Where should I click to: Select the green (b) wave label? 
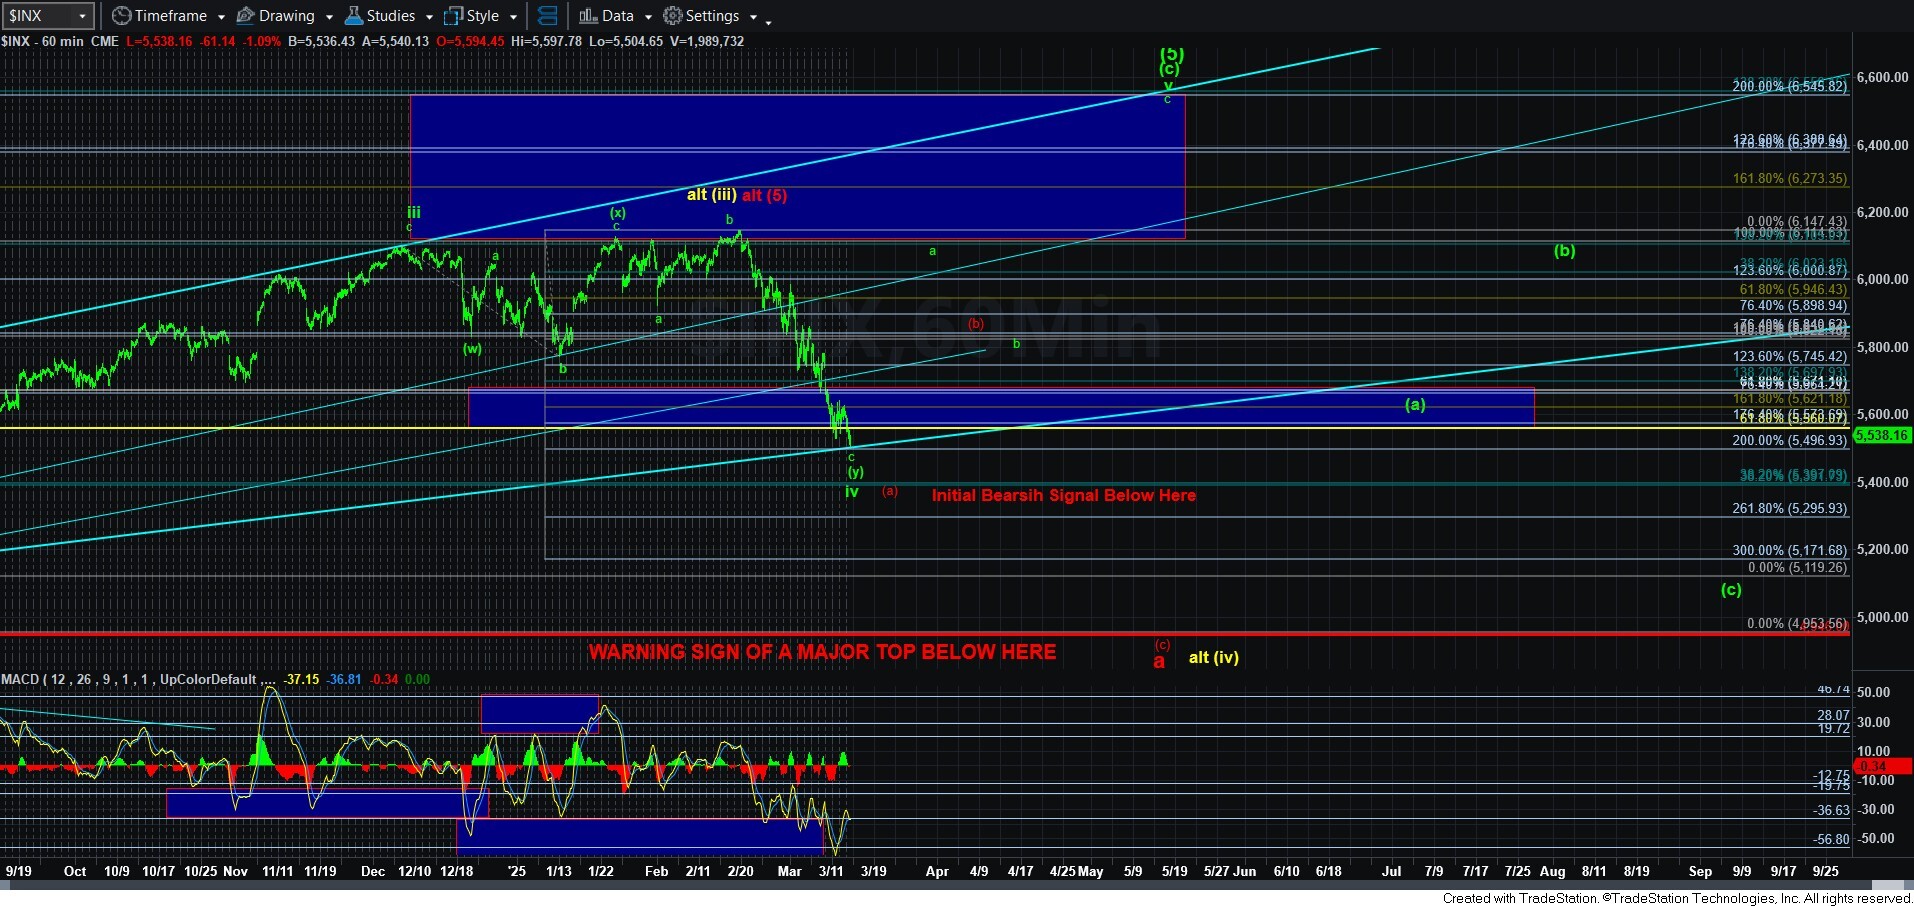(1564, 251)
